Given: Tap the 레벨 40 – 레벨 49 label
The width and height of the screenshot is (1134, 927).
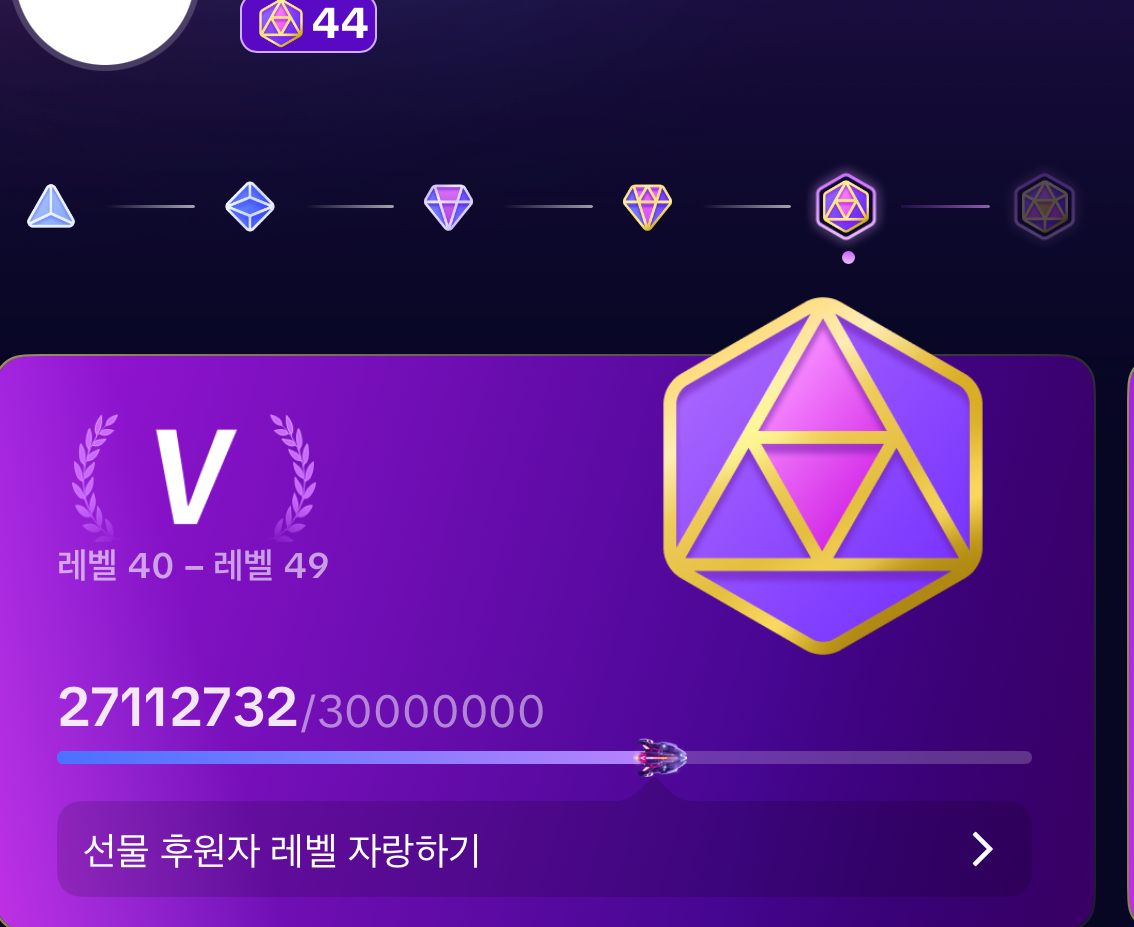Looking at the screenshot, I should pyautogui.click(x=193, y=565).
